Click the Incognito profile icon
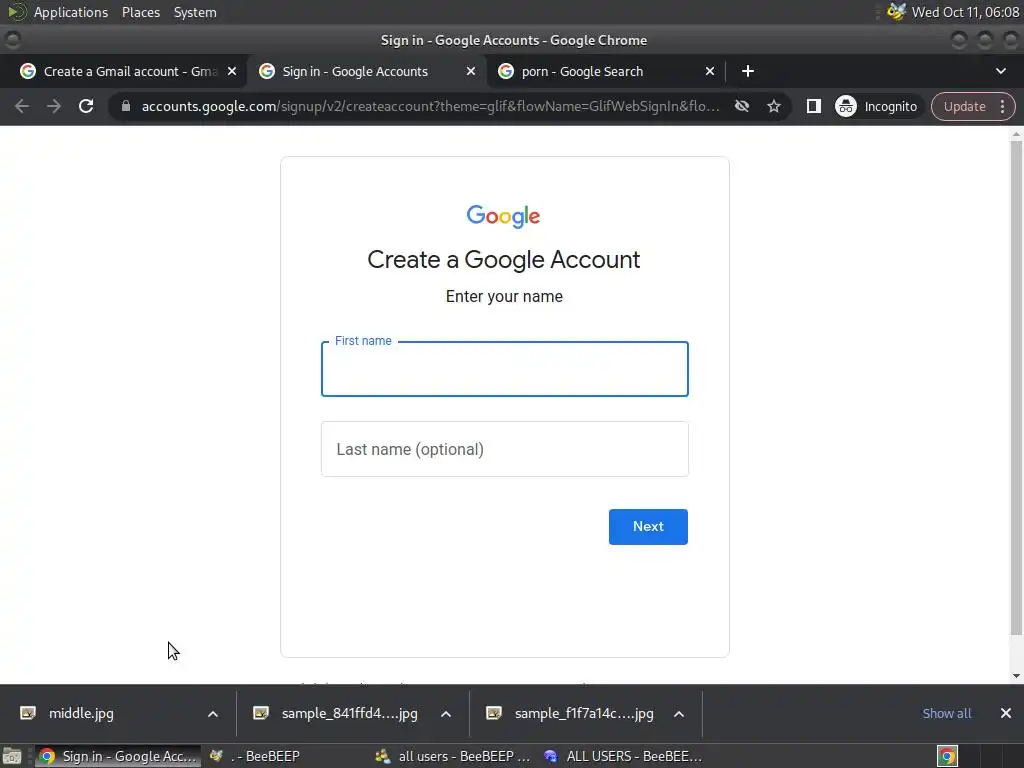This screenshot has width=1024, height=768. [x=846, y=106]
